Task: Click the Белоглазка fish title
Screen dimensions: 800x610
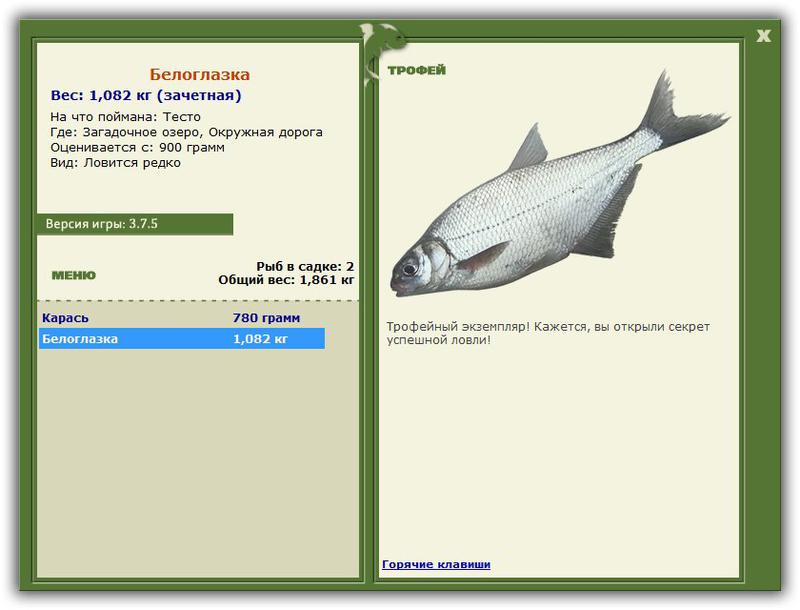Action: coord(199,74)
